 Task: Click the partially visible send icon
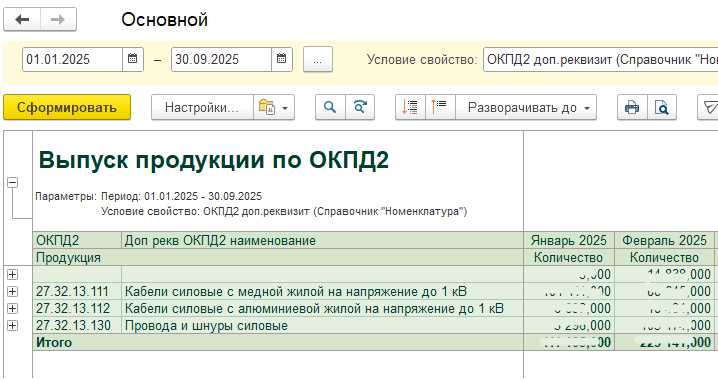(x=708, y=108)
